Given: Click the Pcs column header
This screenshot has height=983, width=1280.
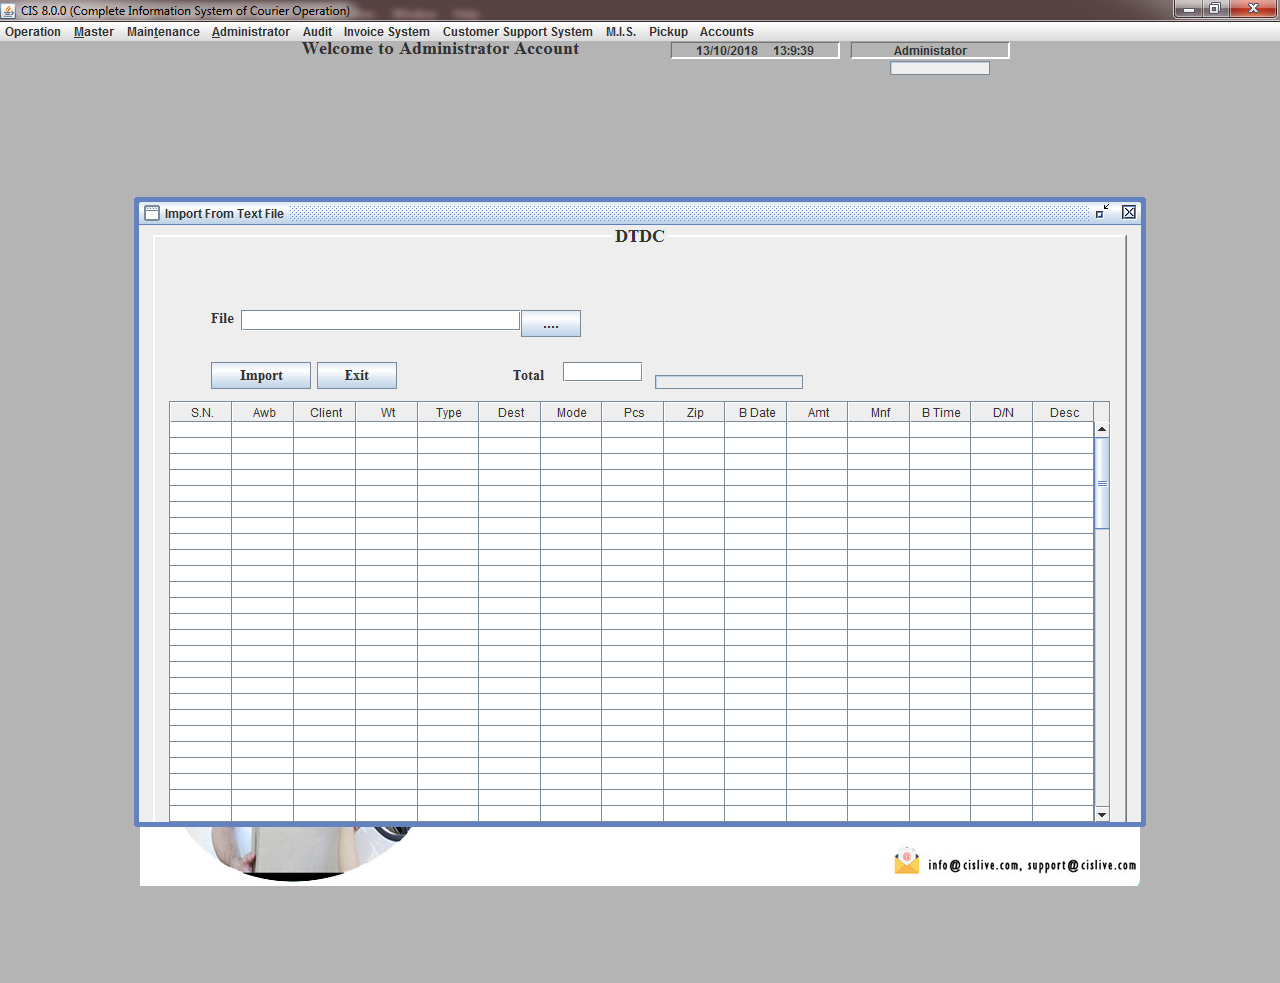Looking at the screenshot, I should coord(634,412).
